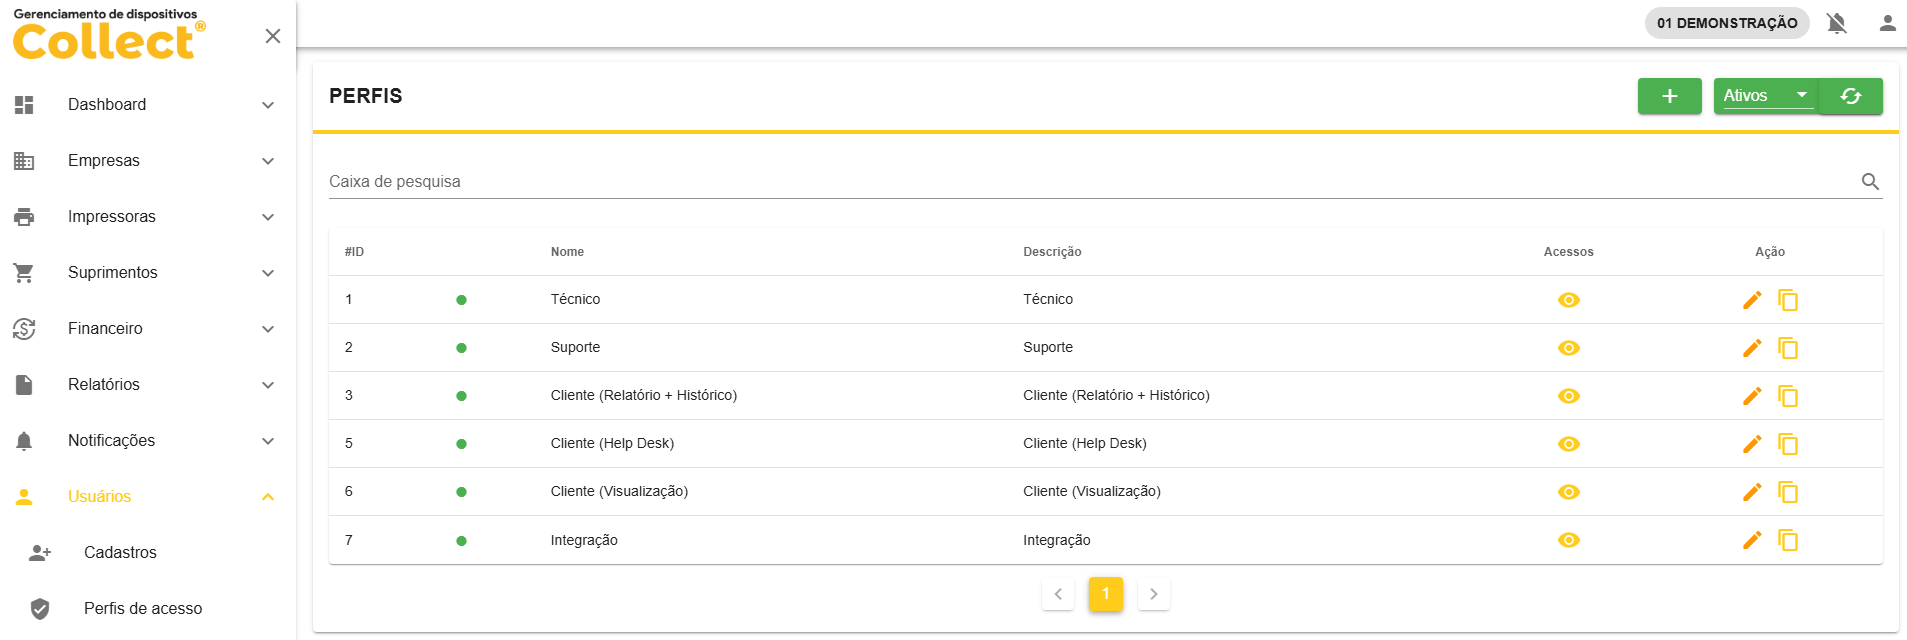Go to the next page of results
This screenshot has width=1907, height=640.
(x=1153, y=594)
